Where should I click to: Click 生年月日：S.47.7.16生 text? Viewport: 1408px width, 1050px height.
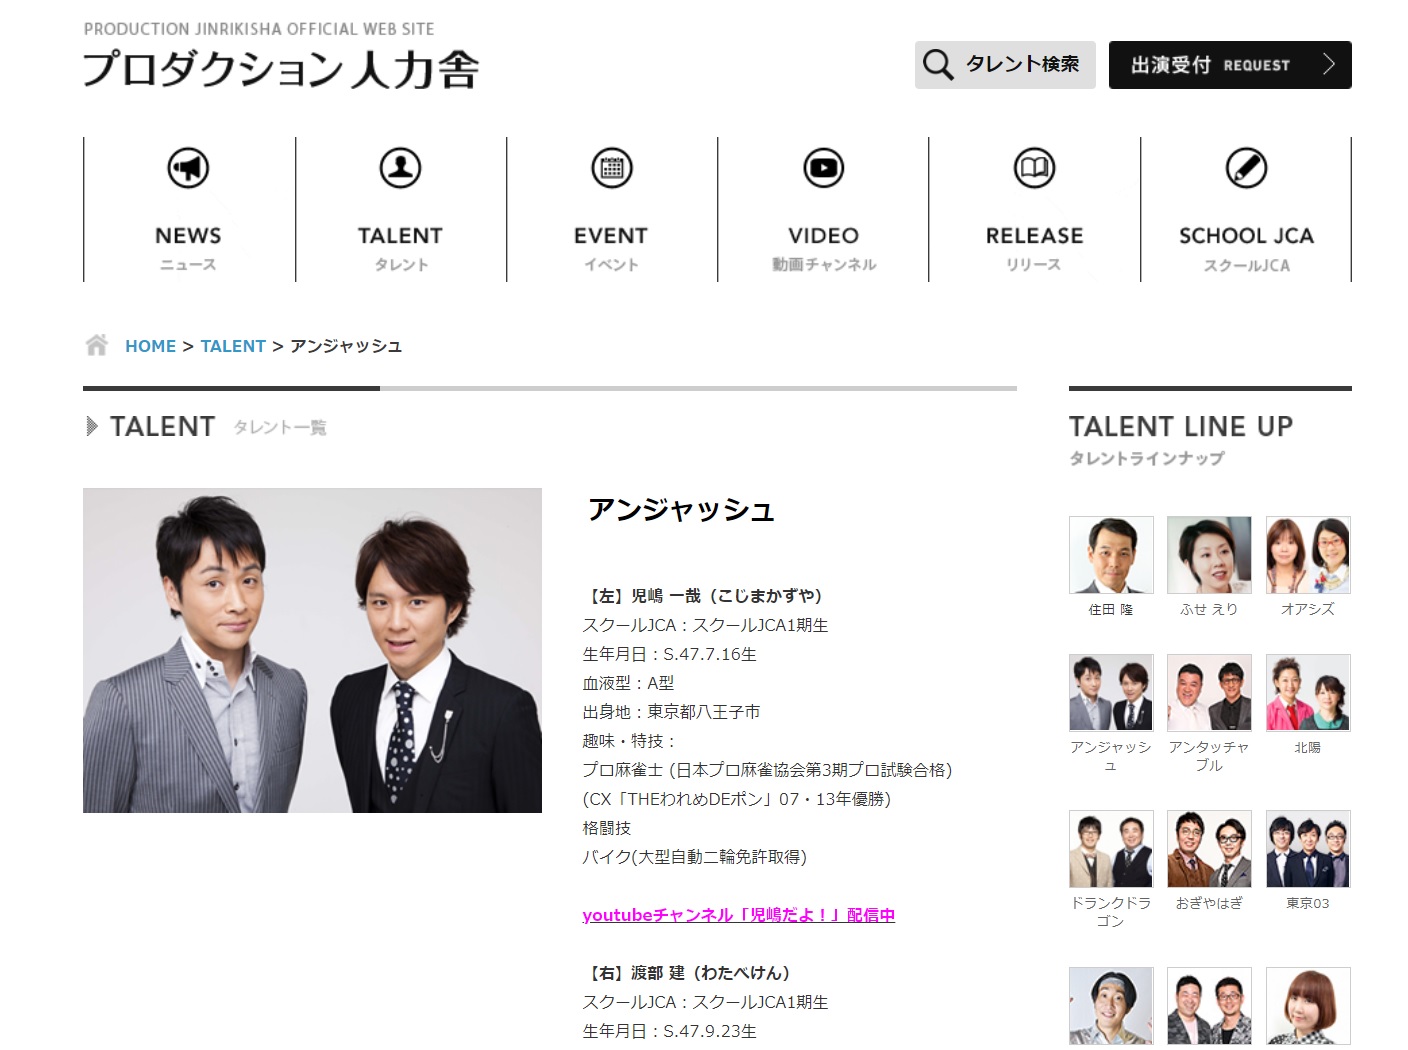point(669,654)
